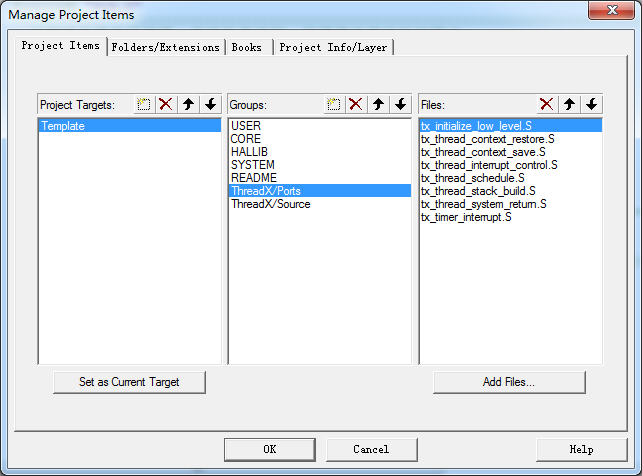The width and height of the screenshot is (642, 476).
Task: Delete the selected project target
Action: pyautogui.click(x=166, y=104)
